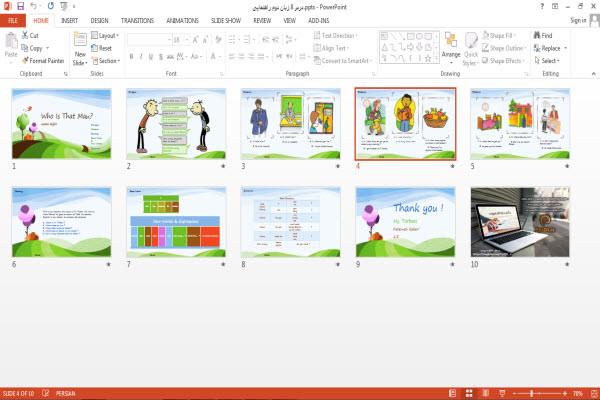600x400 pixels.
Task: Open the Shape Effects dropdown
Action: (503, 60)
